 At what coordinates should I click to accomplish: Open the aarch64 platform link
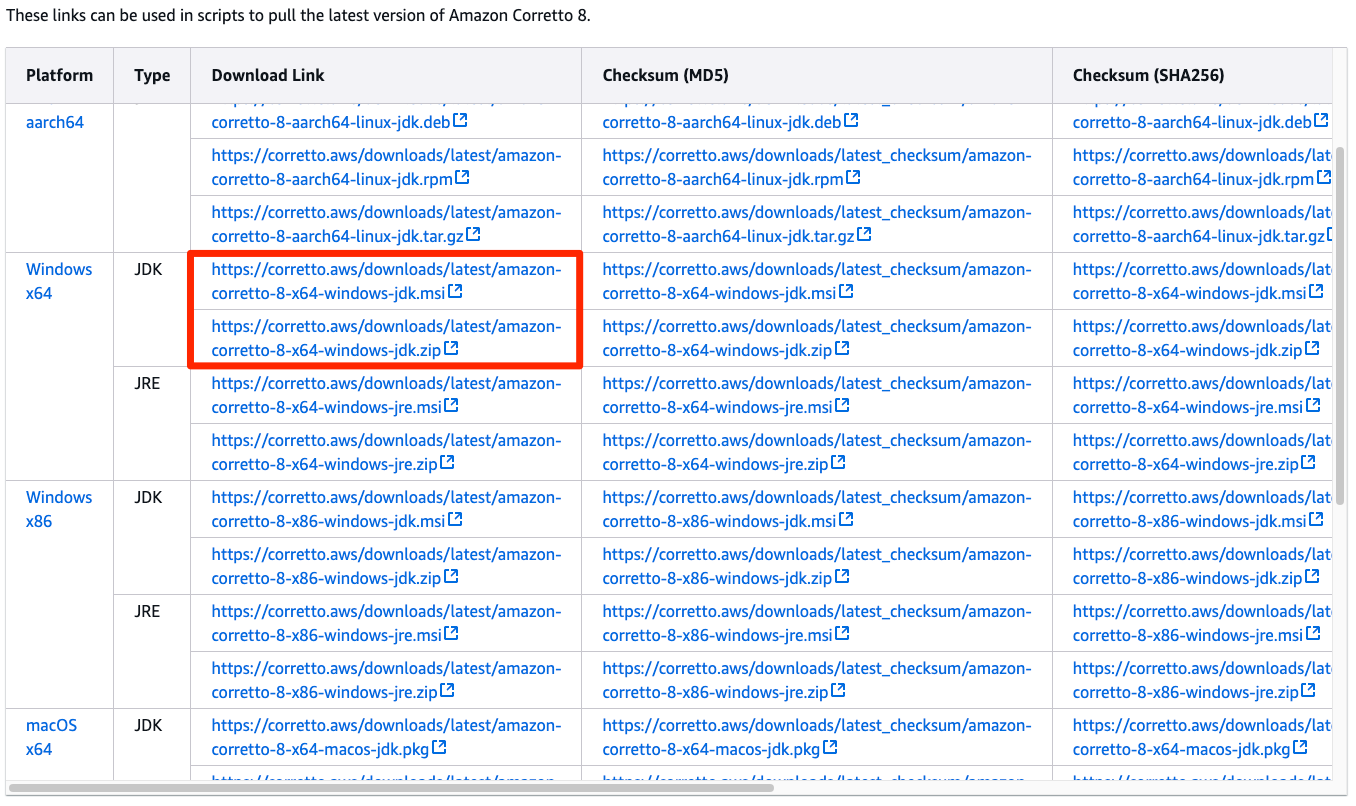point(55,122)
